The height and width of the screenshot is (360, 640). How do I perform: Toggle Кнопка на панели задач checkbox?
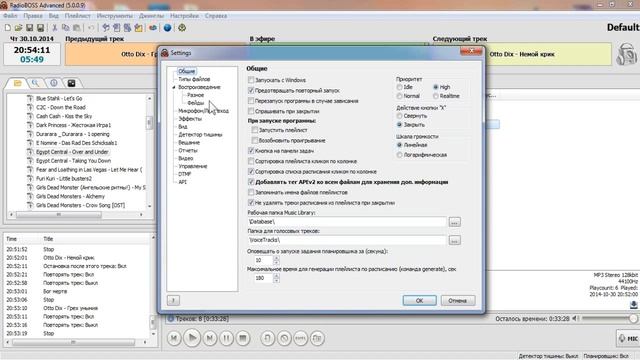click(x=251, y=151)
